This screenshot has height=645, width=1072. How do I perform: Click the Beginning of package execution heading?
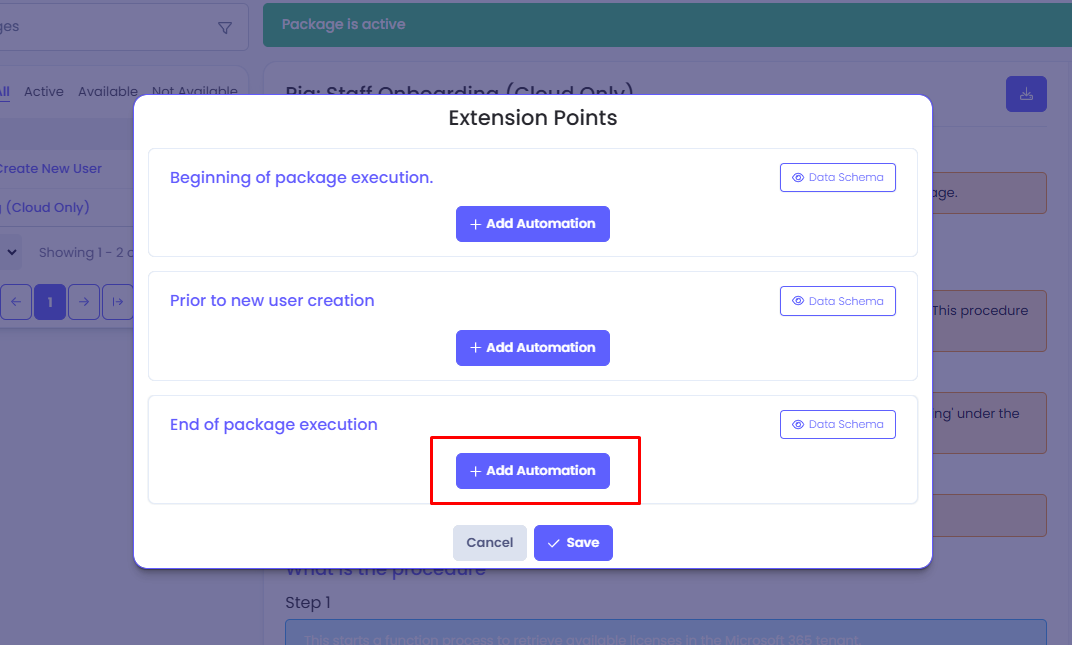coord(302,177)
